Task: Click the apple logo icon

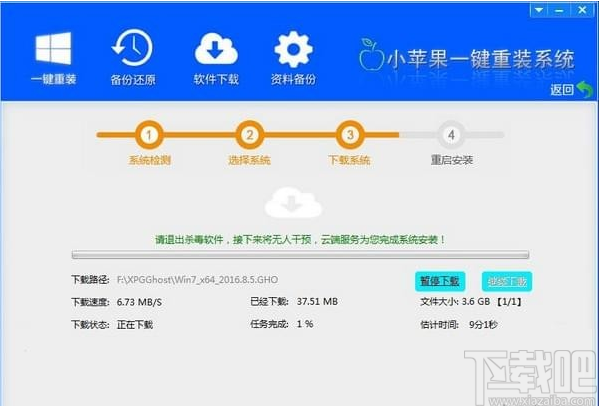Action: [x=371, y=54]
